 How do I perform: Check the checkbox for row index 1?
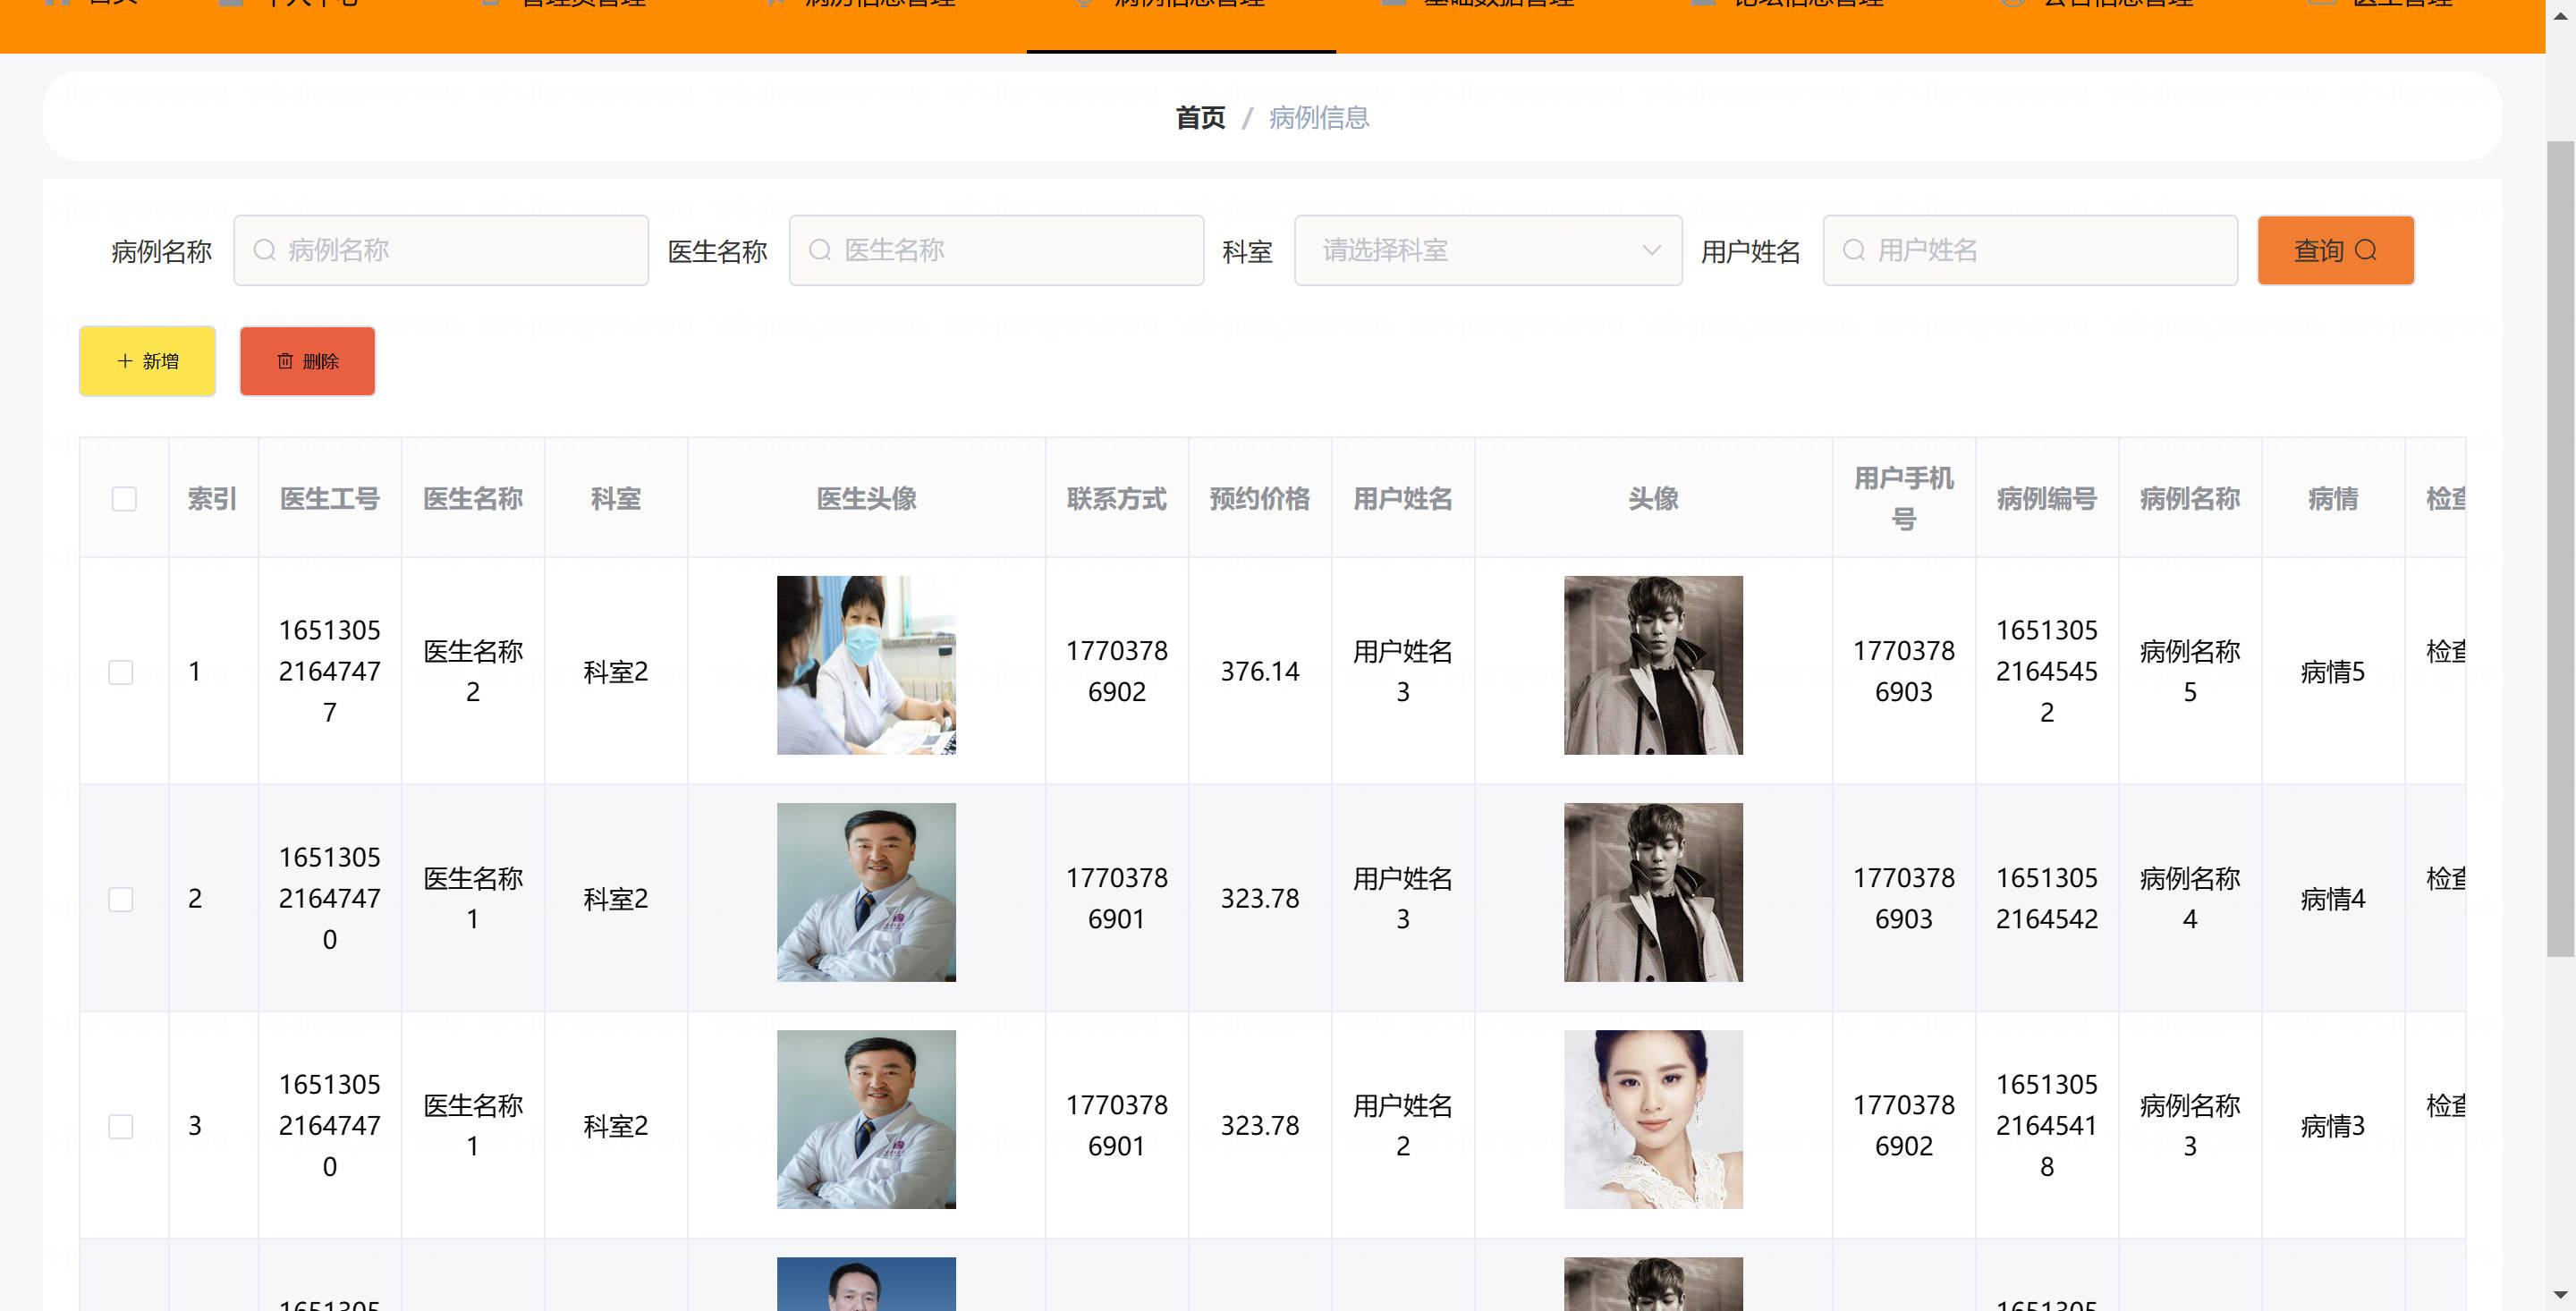click(x=121, y=671)
